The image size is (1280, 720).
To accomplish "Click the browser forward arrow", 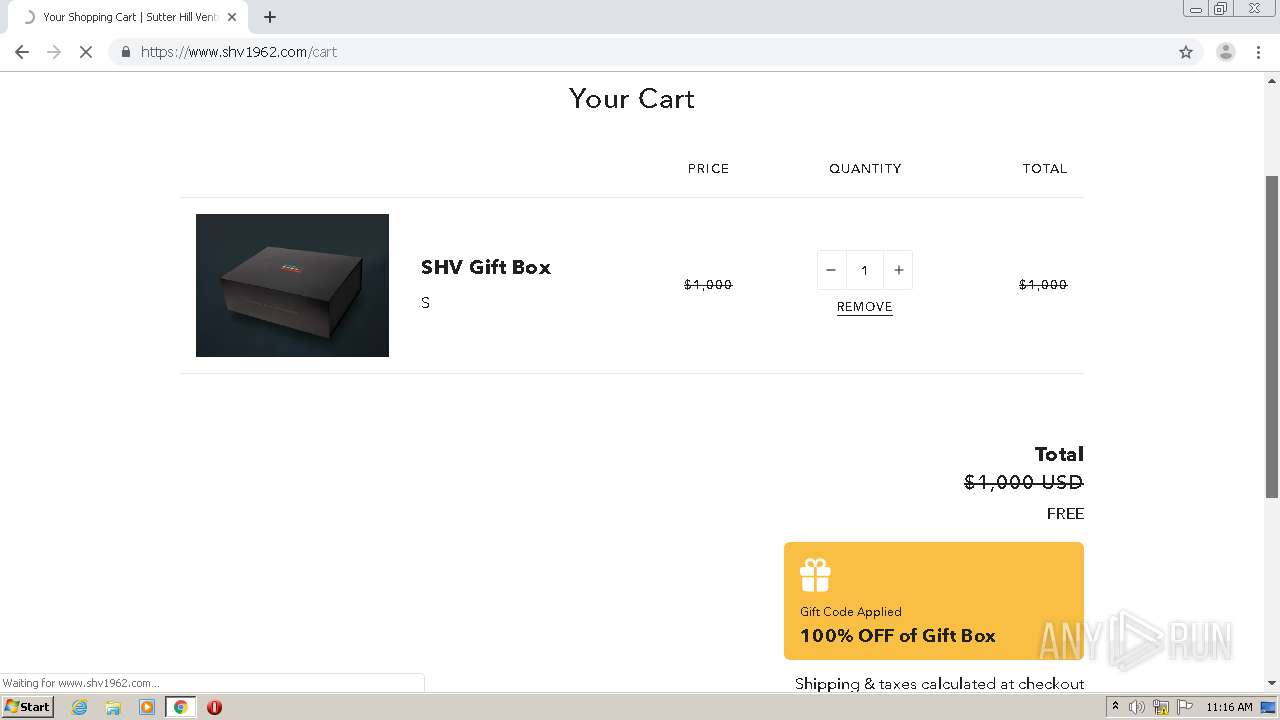I will pyautogui.click(x=54, y=52).
